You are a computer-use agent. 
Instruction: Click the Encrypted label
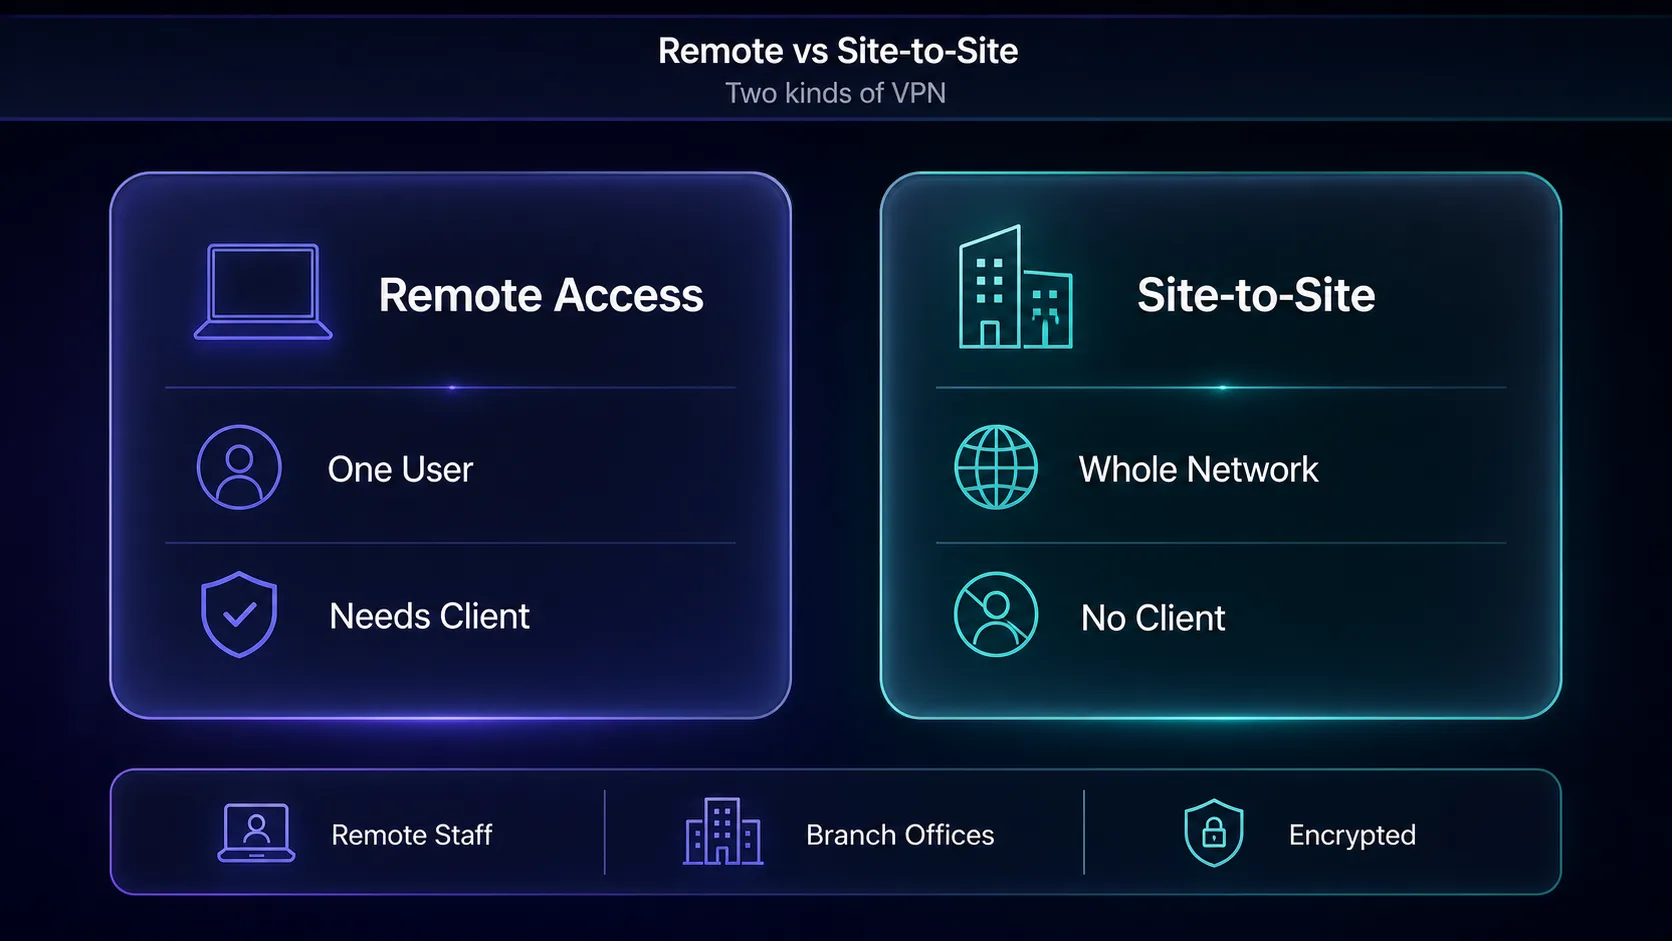pyautogui.click(x=1352, y=835)
